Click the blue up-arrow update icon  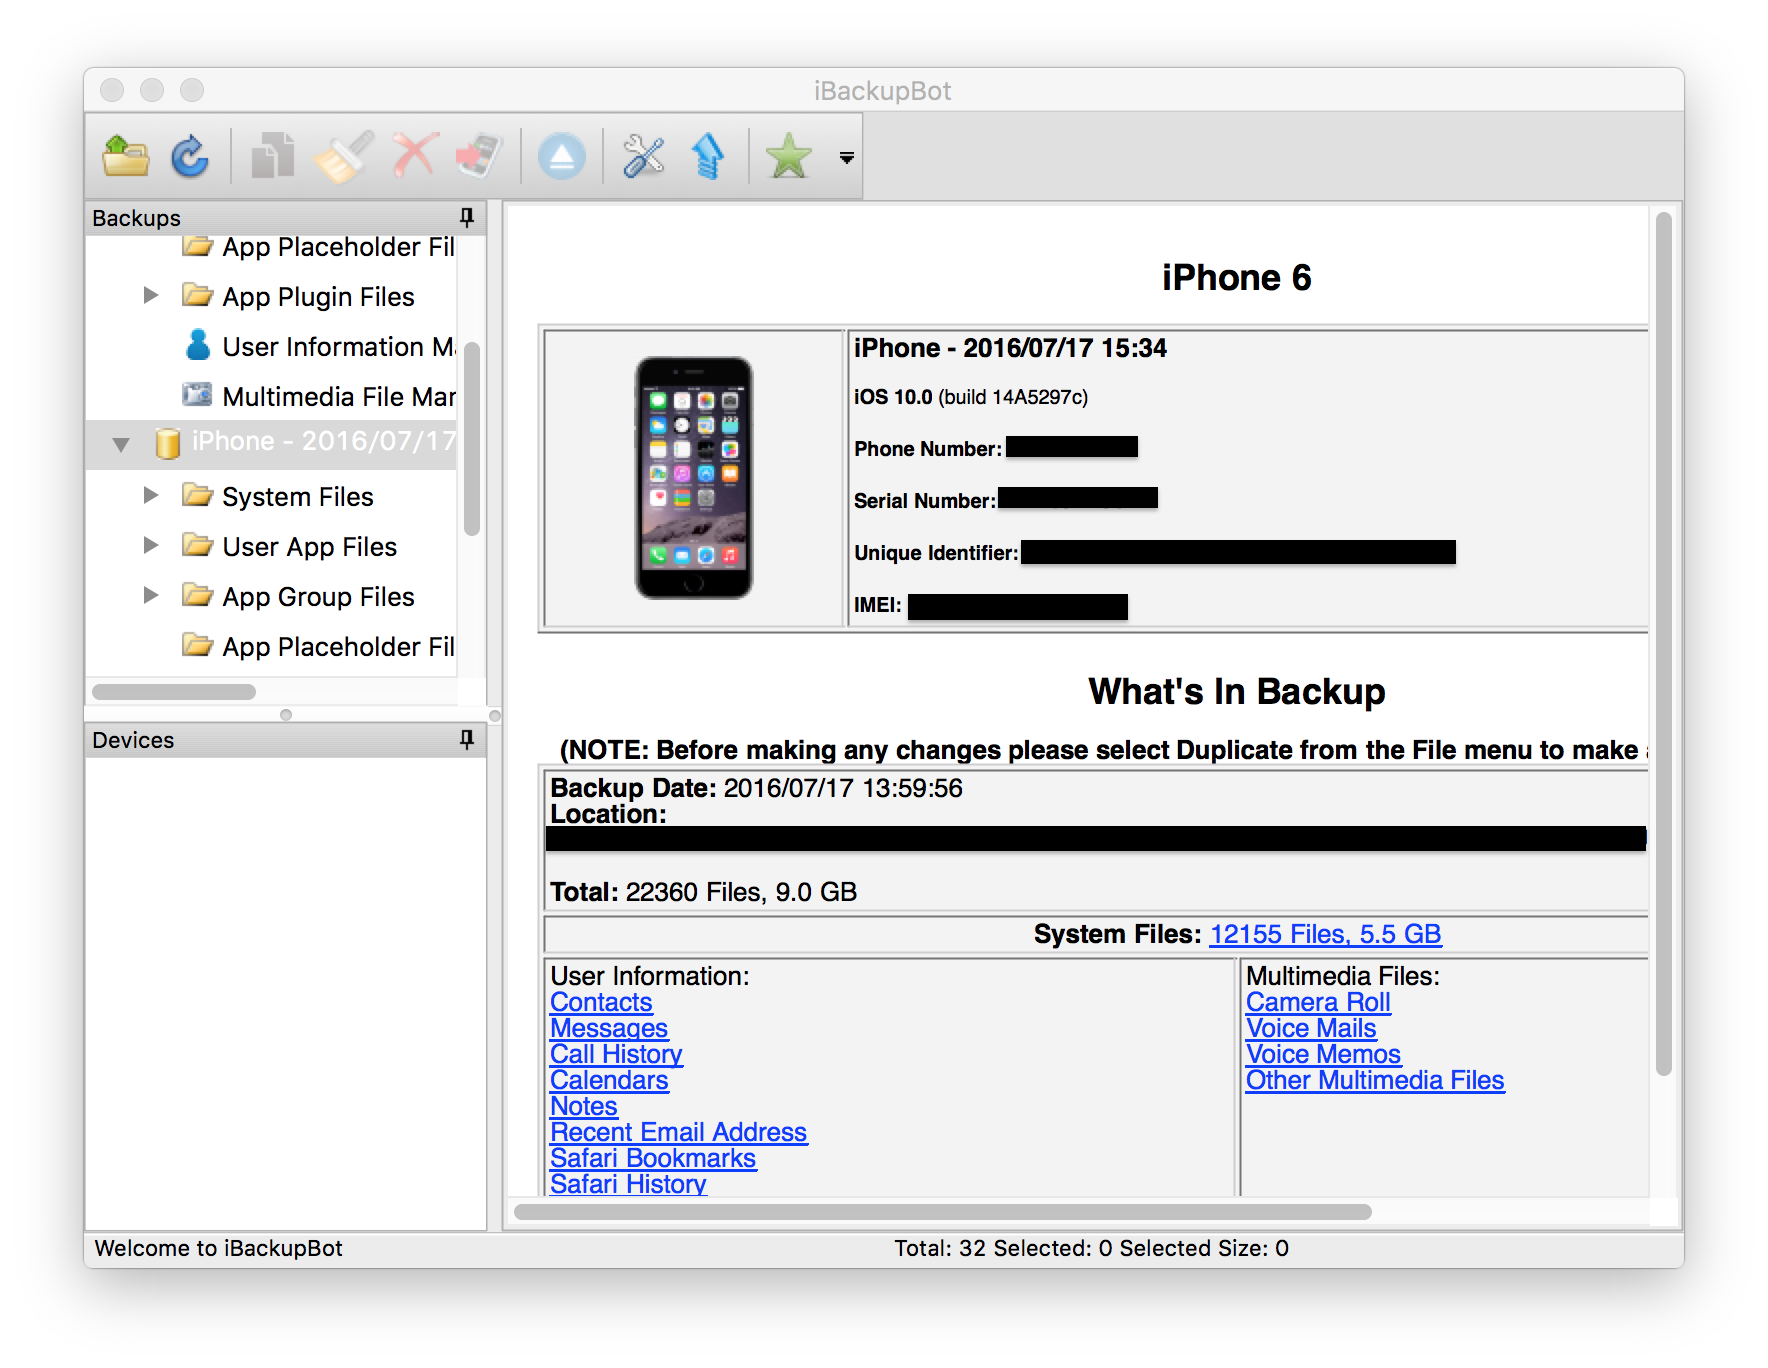click(x=708, y=156)
